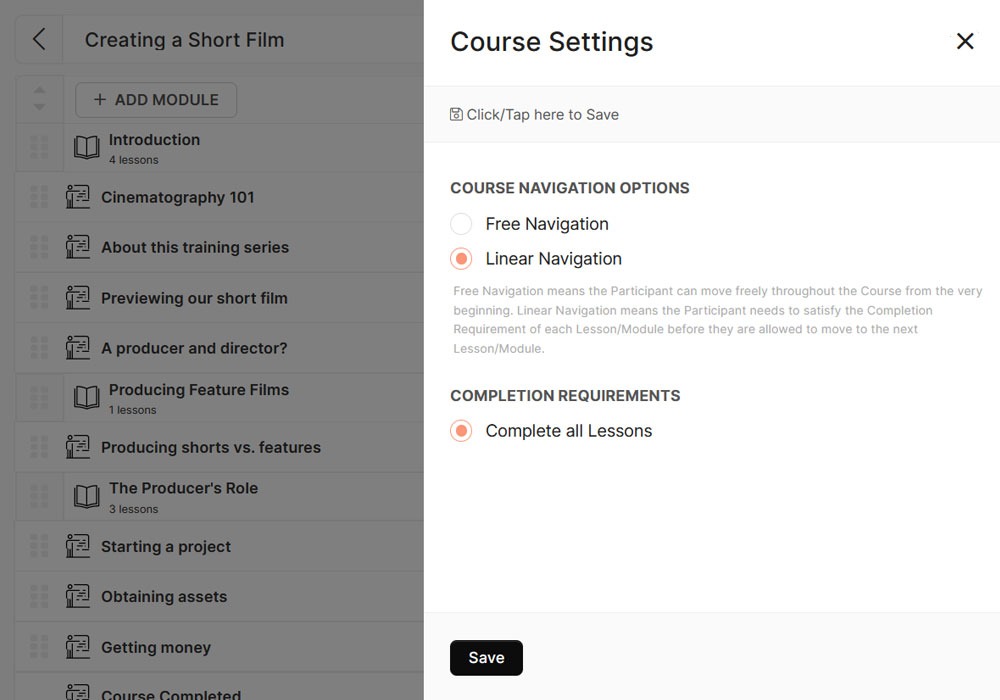This screenshot has width=1000, height=700.
Task: Click the Click/Tap here to Save link
Action: [542, 115]
